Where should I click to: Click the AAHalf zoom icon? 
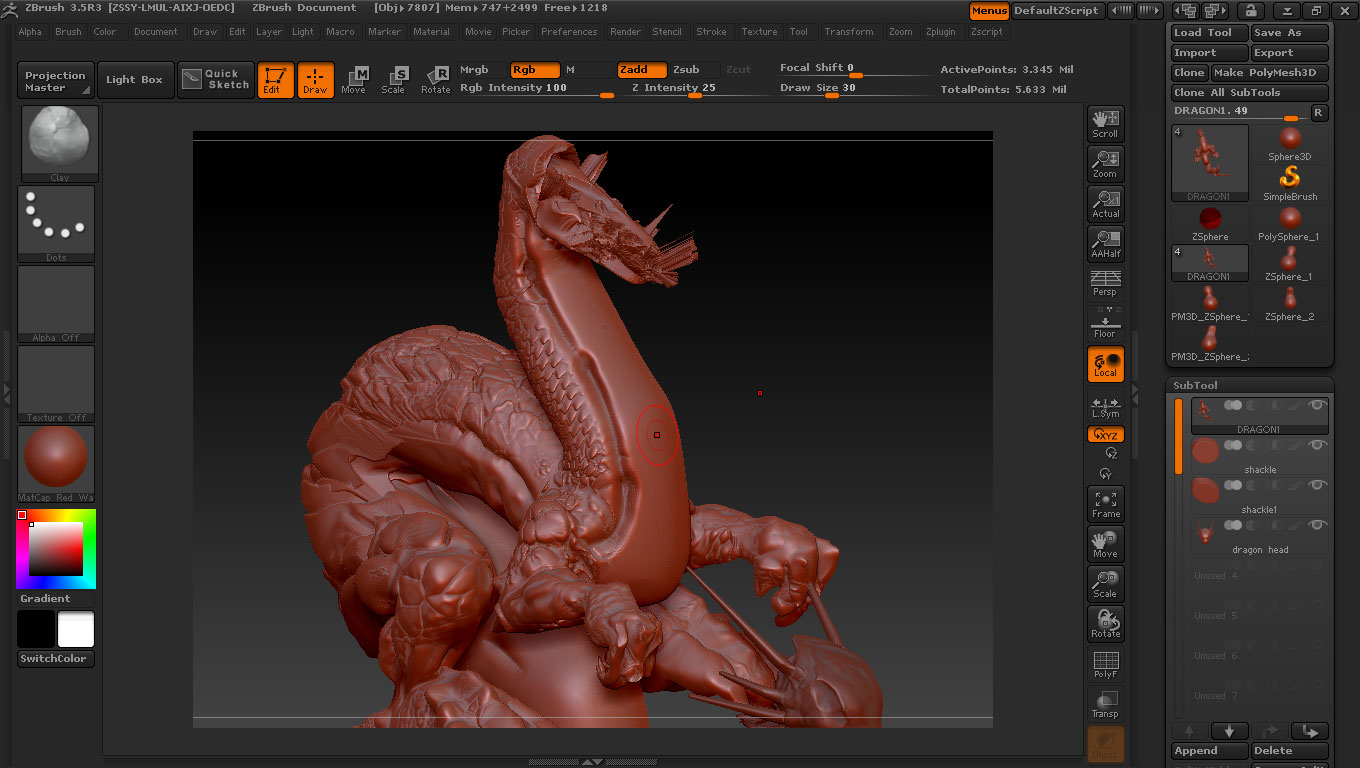[1105, 244]
